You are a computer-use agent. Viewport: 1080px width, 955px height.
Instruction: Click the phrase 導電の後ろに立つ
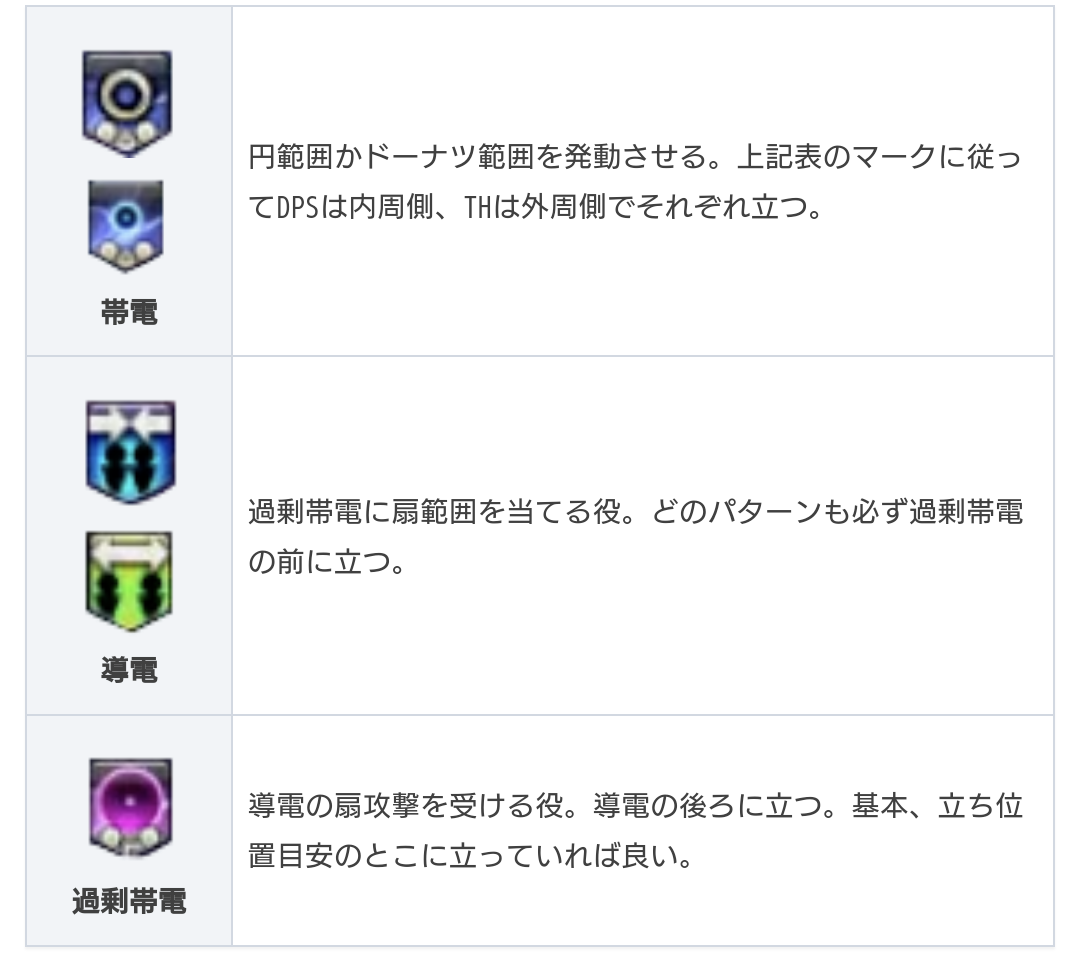pos(707,806)
